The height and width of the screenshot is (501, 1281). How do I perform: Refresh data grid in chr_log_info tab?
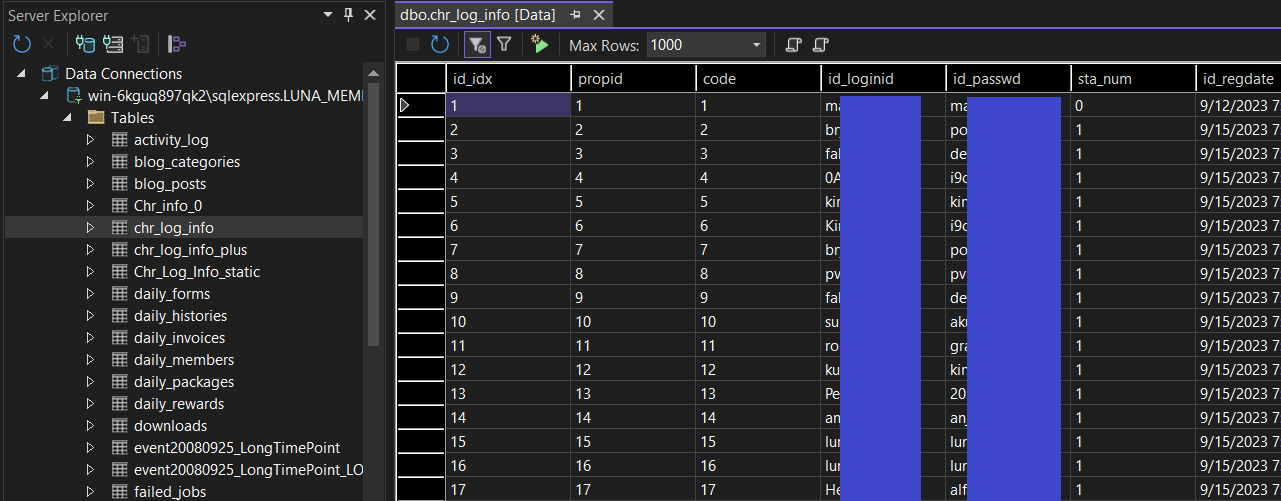click(440, 44)
